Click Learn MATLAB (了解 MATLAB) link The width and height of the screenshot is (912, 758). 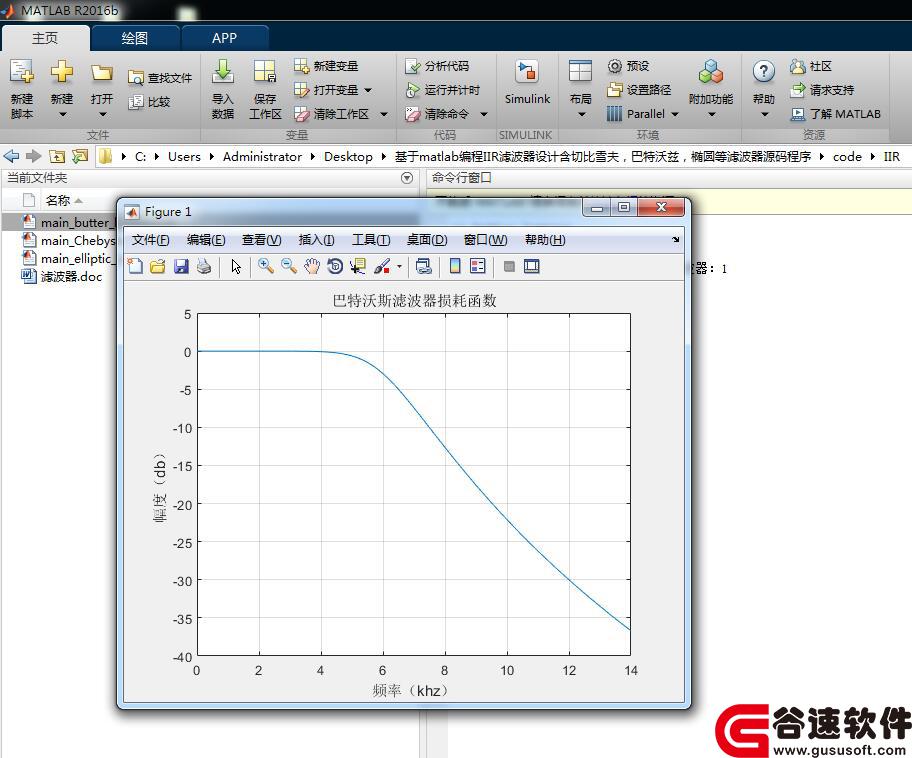(x=835, y=114)
